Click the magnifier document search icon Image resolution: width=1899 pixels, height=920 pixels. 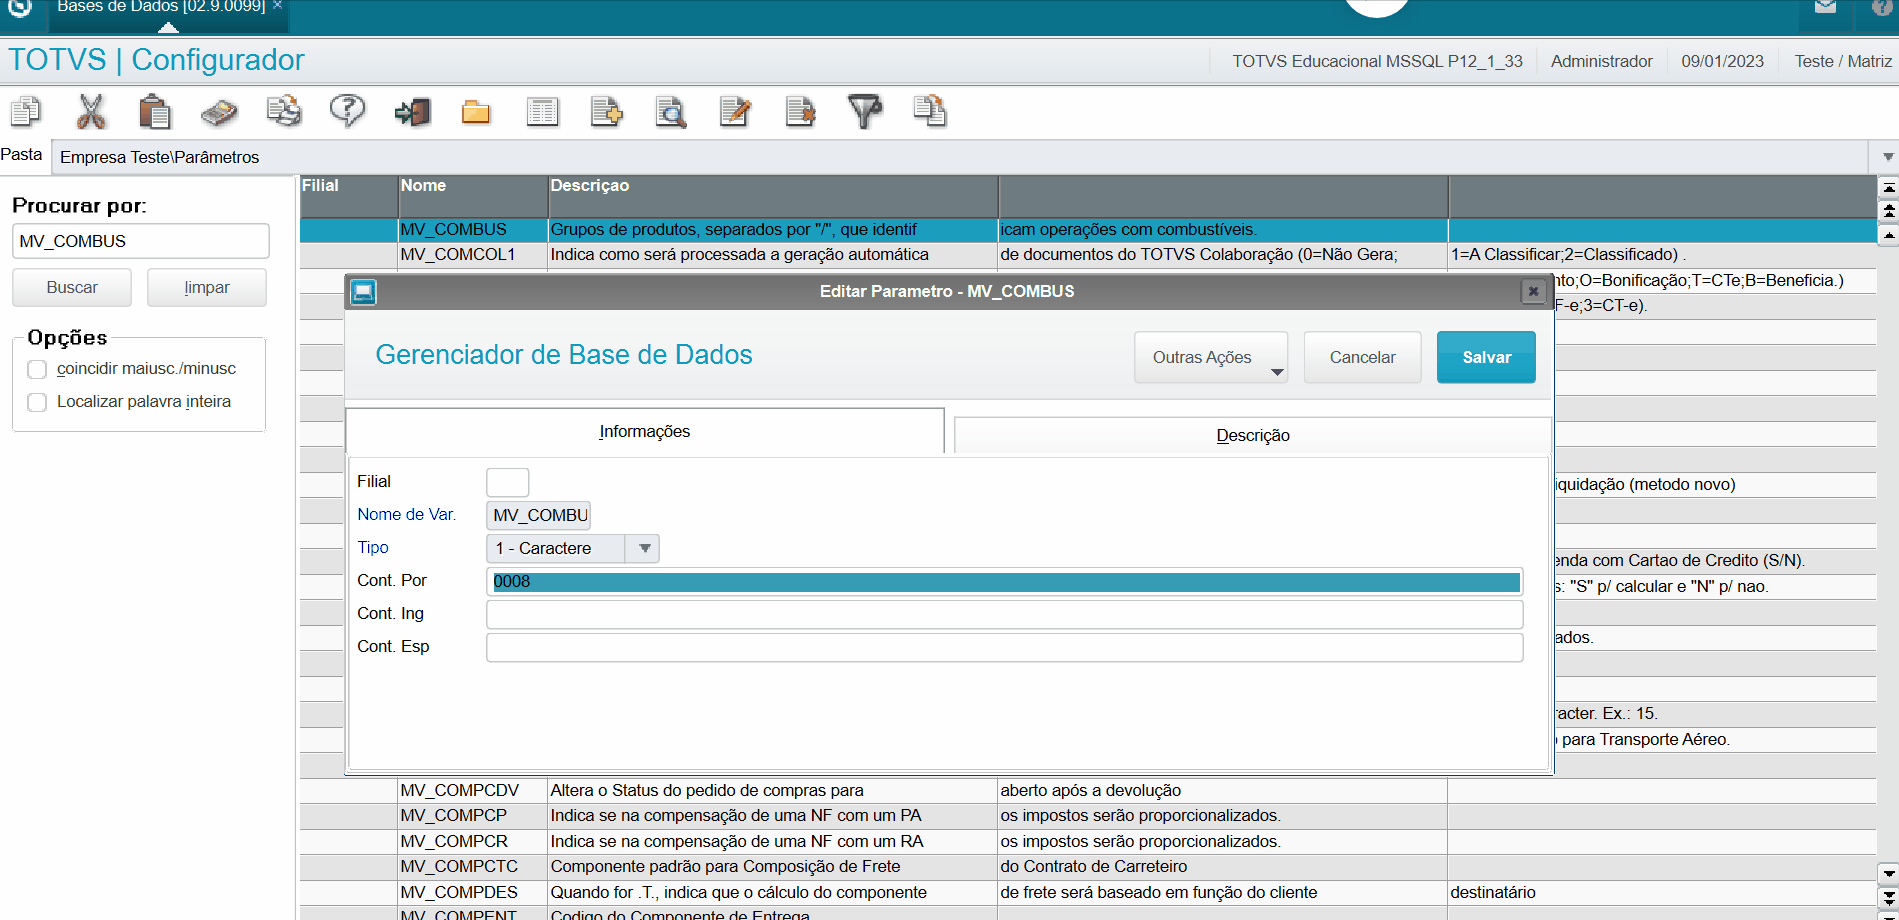(670, 112)
